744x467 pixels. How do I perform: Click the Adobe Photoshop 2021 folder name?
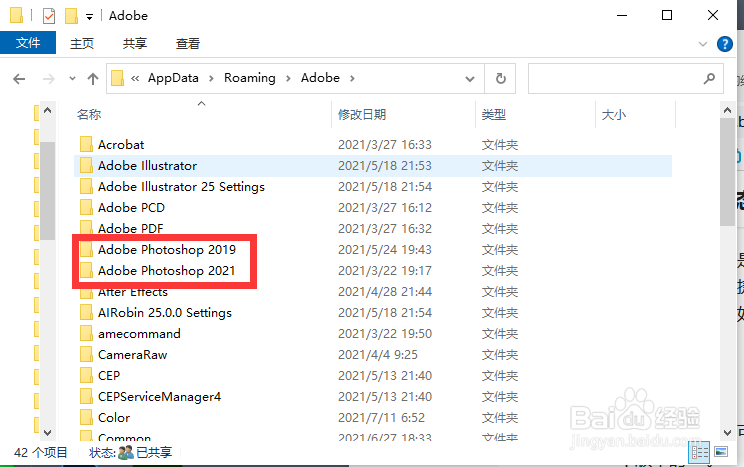click(167, 271)
